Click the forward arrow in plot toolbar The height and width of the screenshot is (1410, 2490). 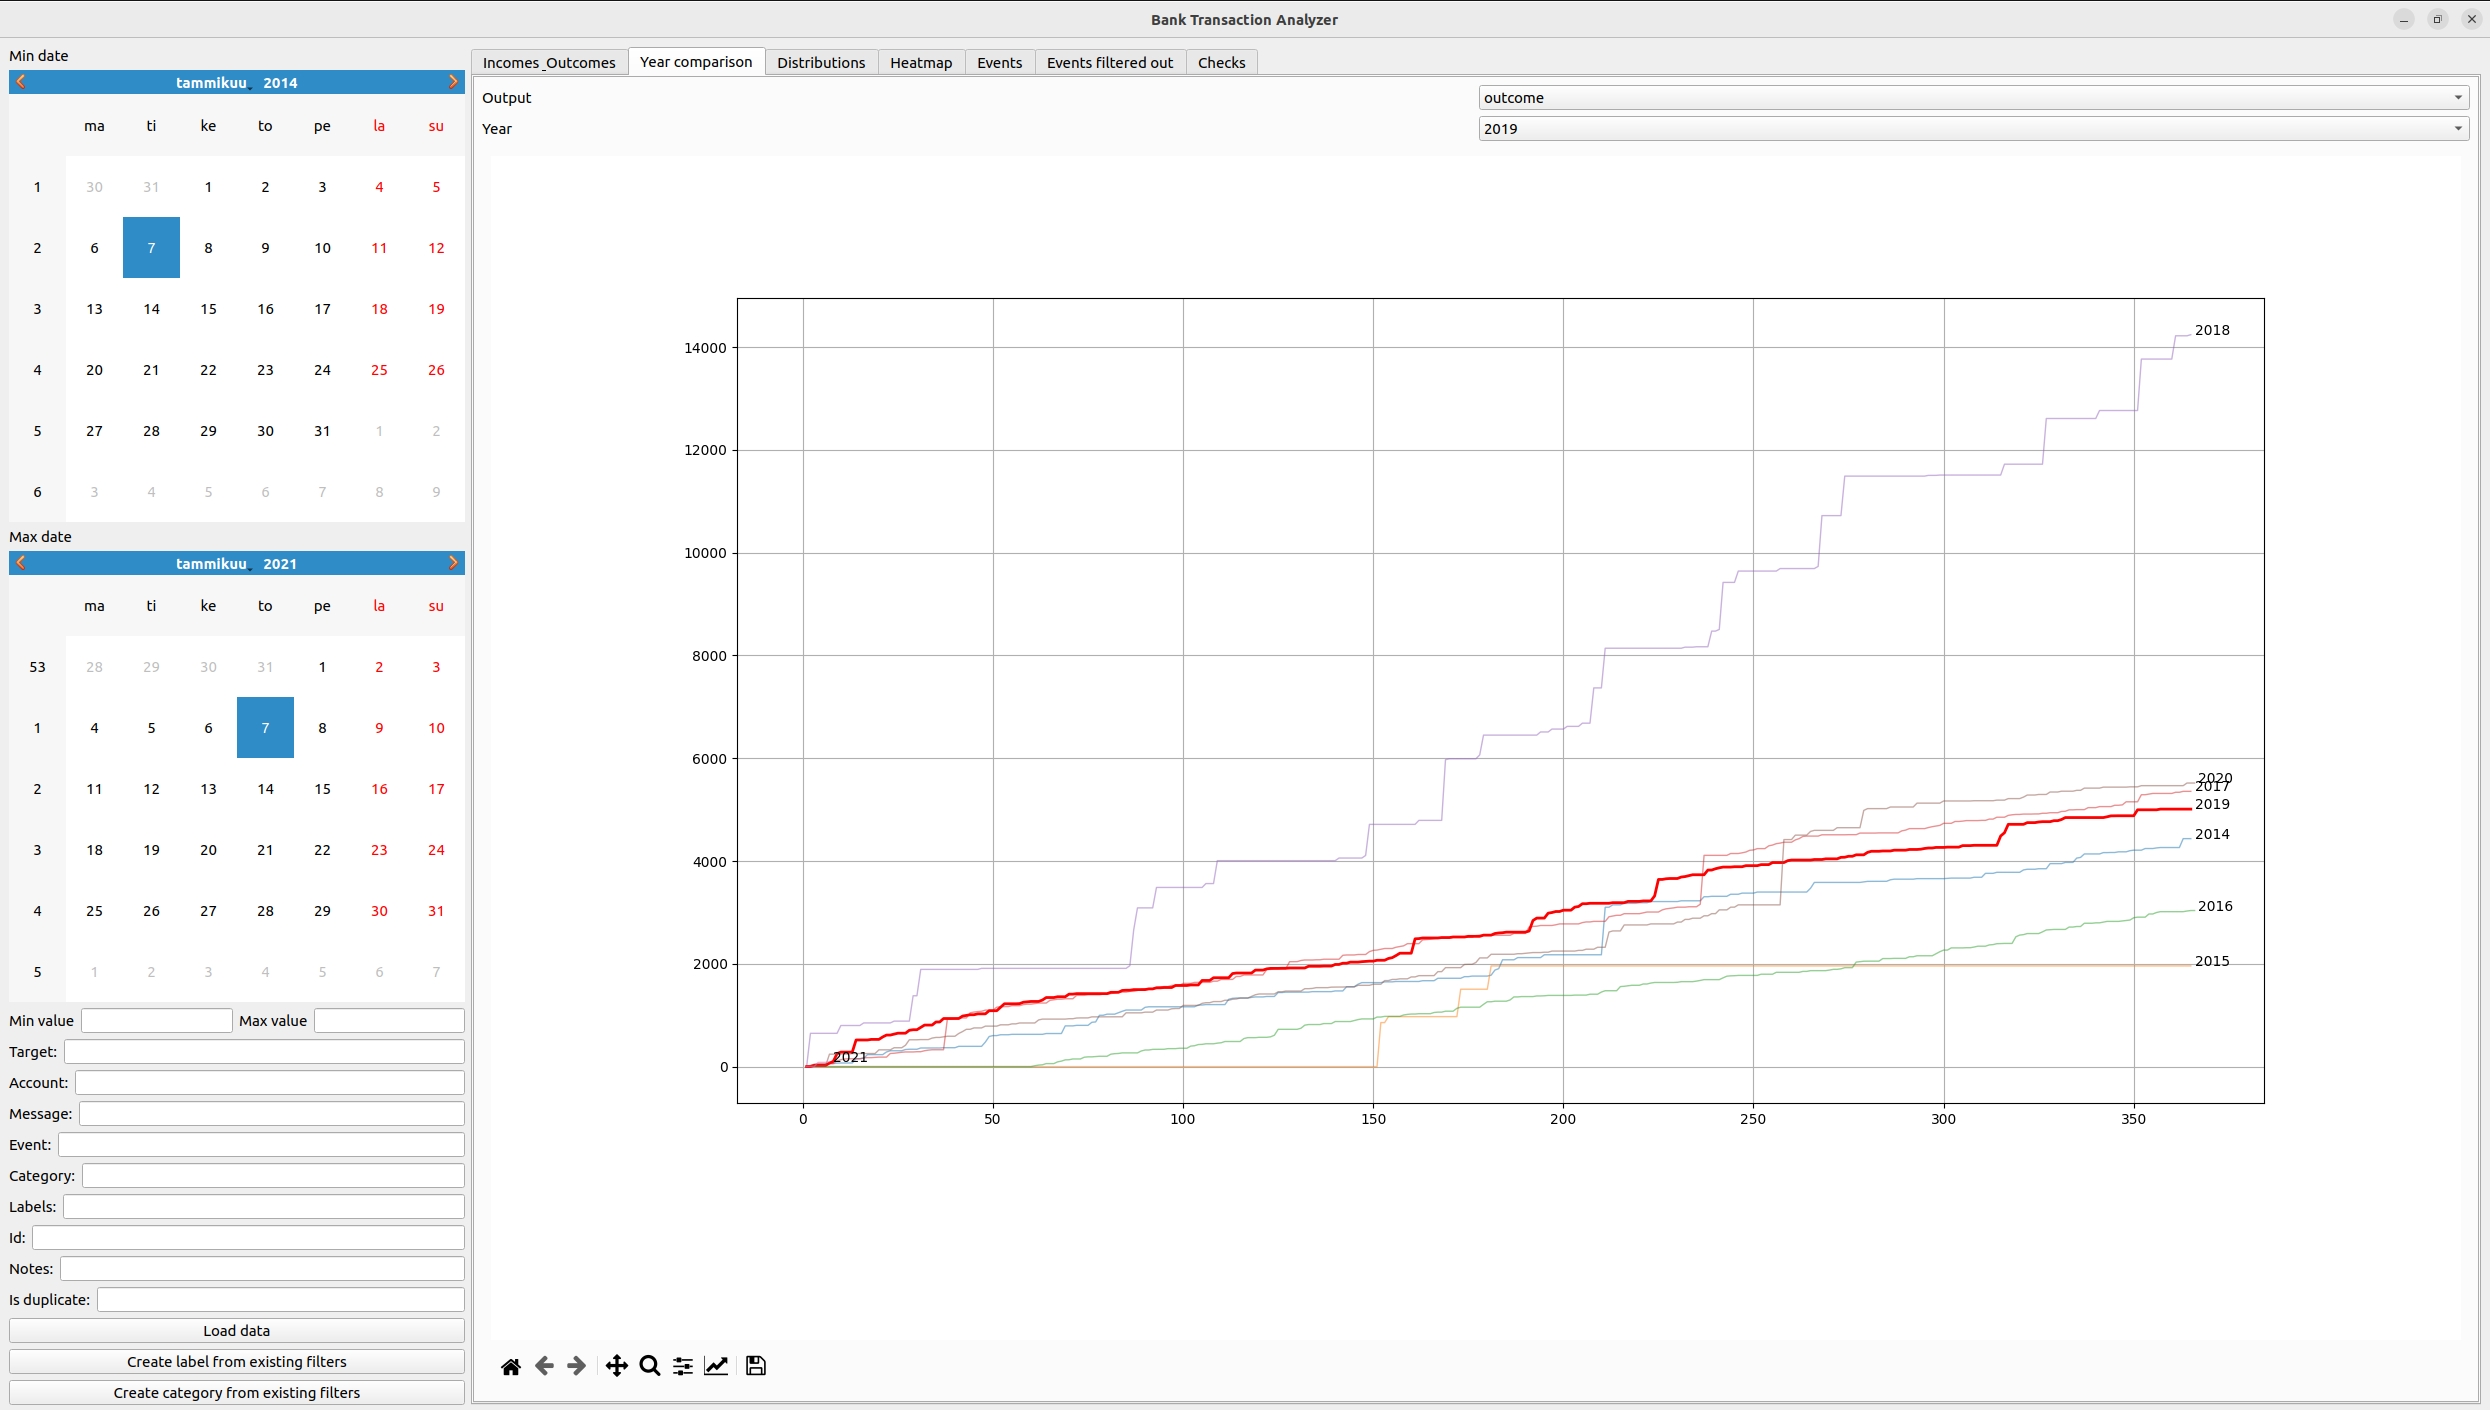click(x=577, y=1366)
